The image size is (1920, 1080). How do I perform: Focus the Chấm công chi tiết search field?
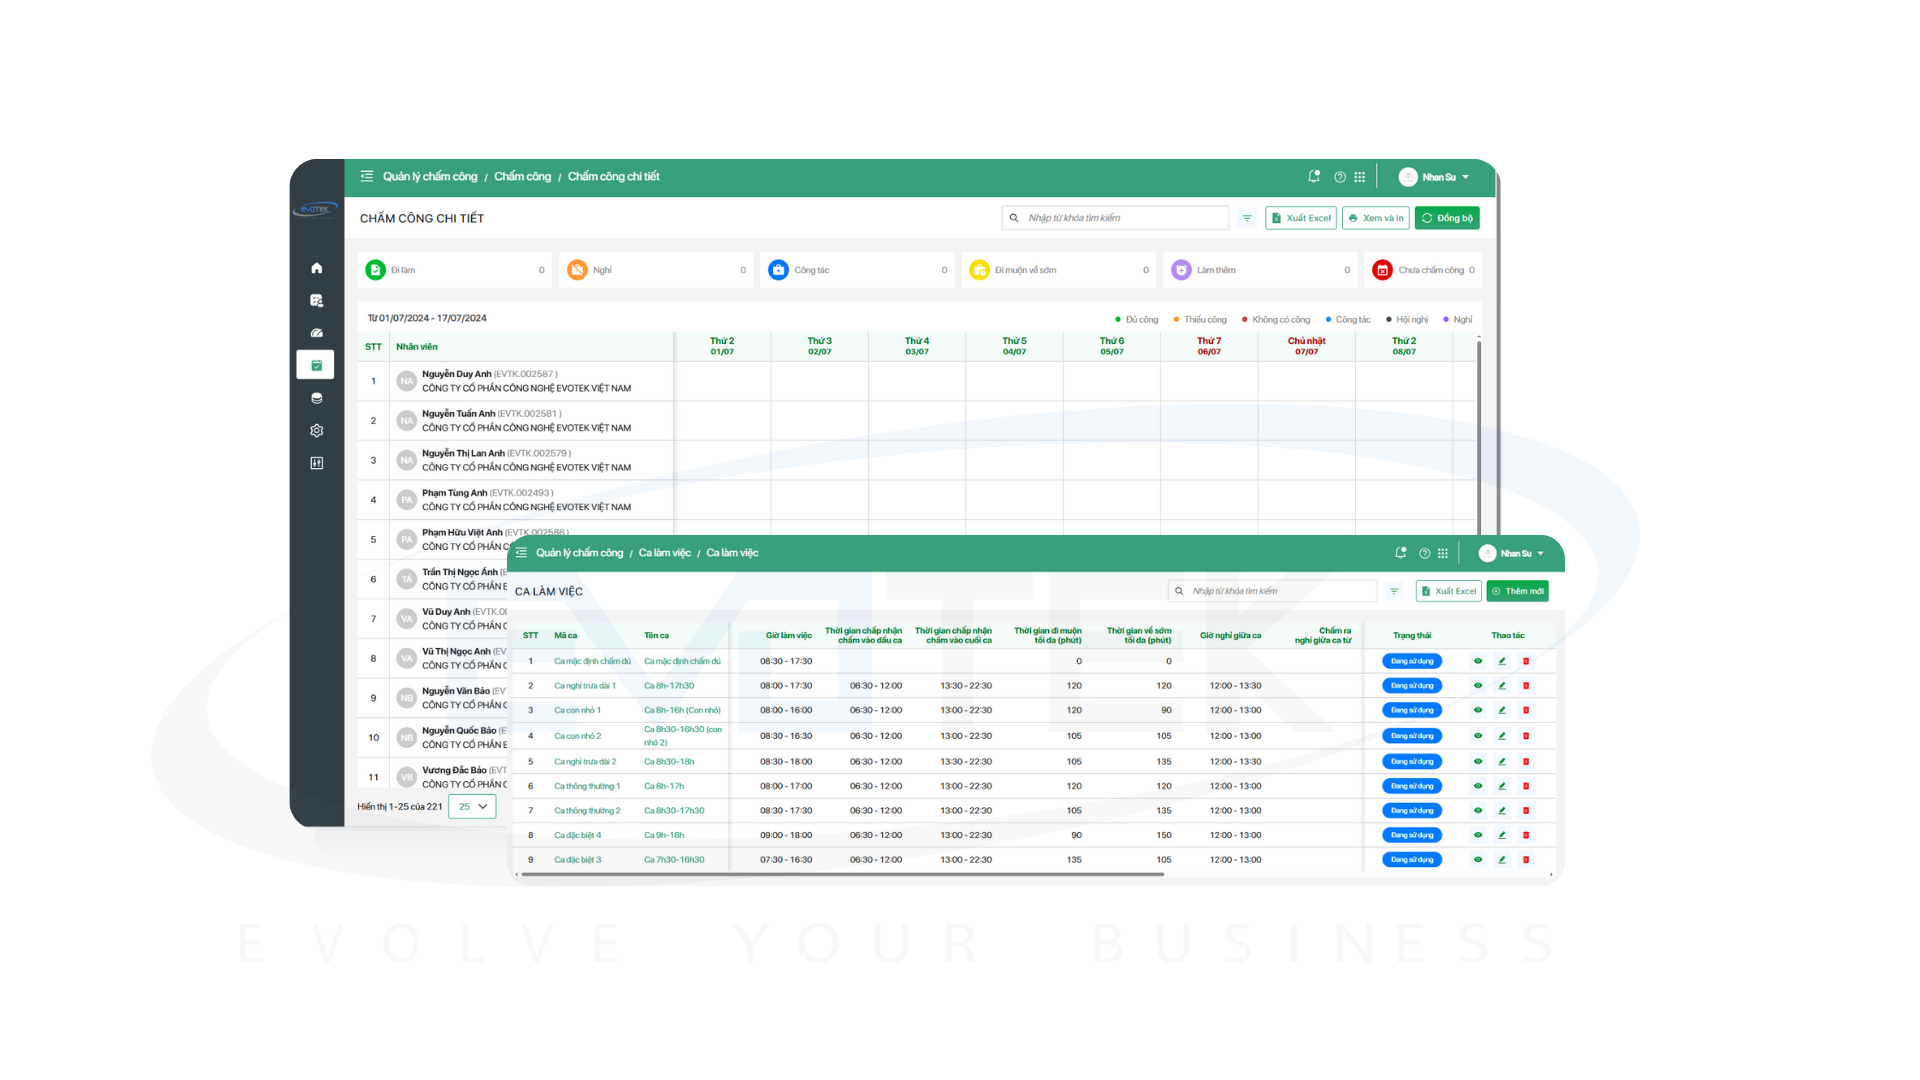click(1115, 218)
